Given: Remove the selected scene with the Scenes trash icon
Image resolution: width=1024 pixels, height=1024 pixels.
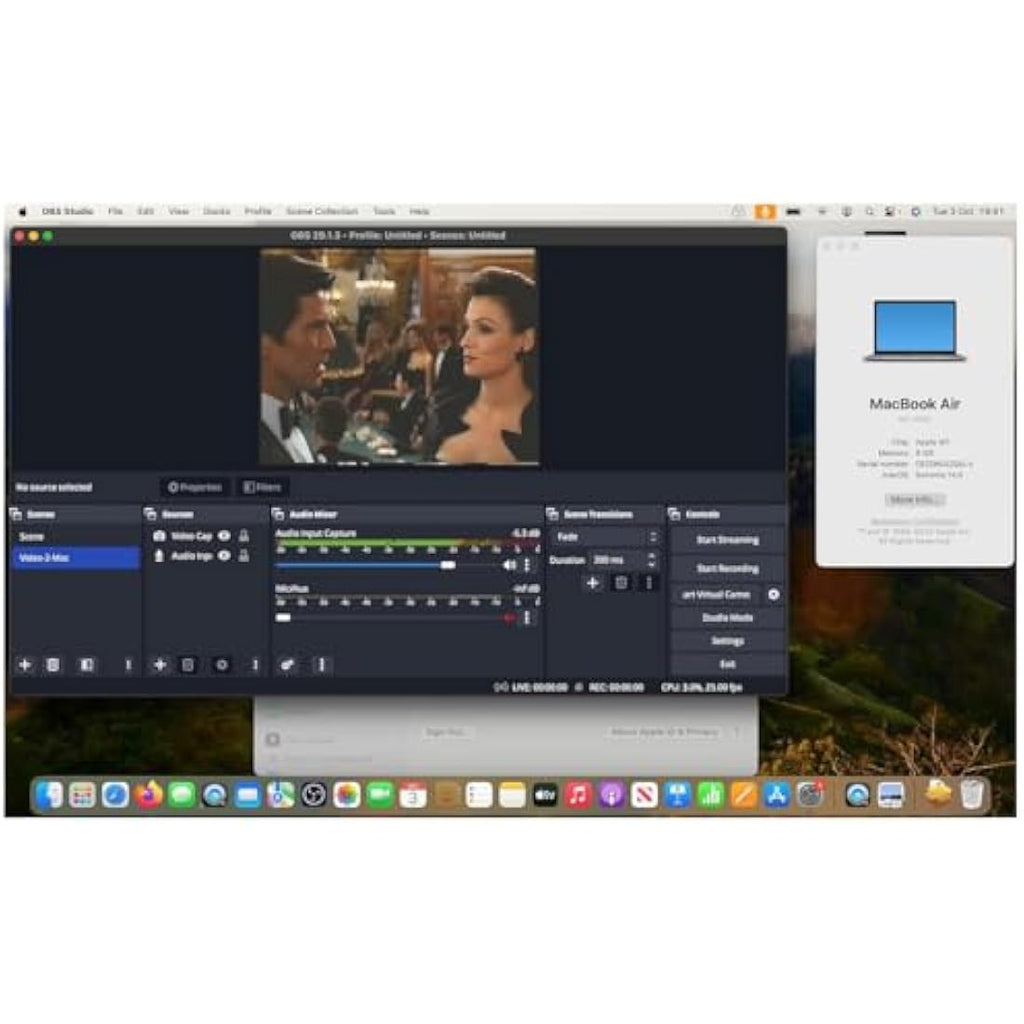Looking at the screenshot, I should click(53, 665).
